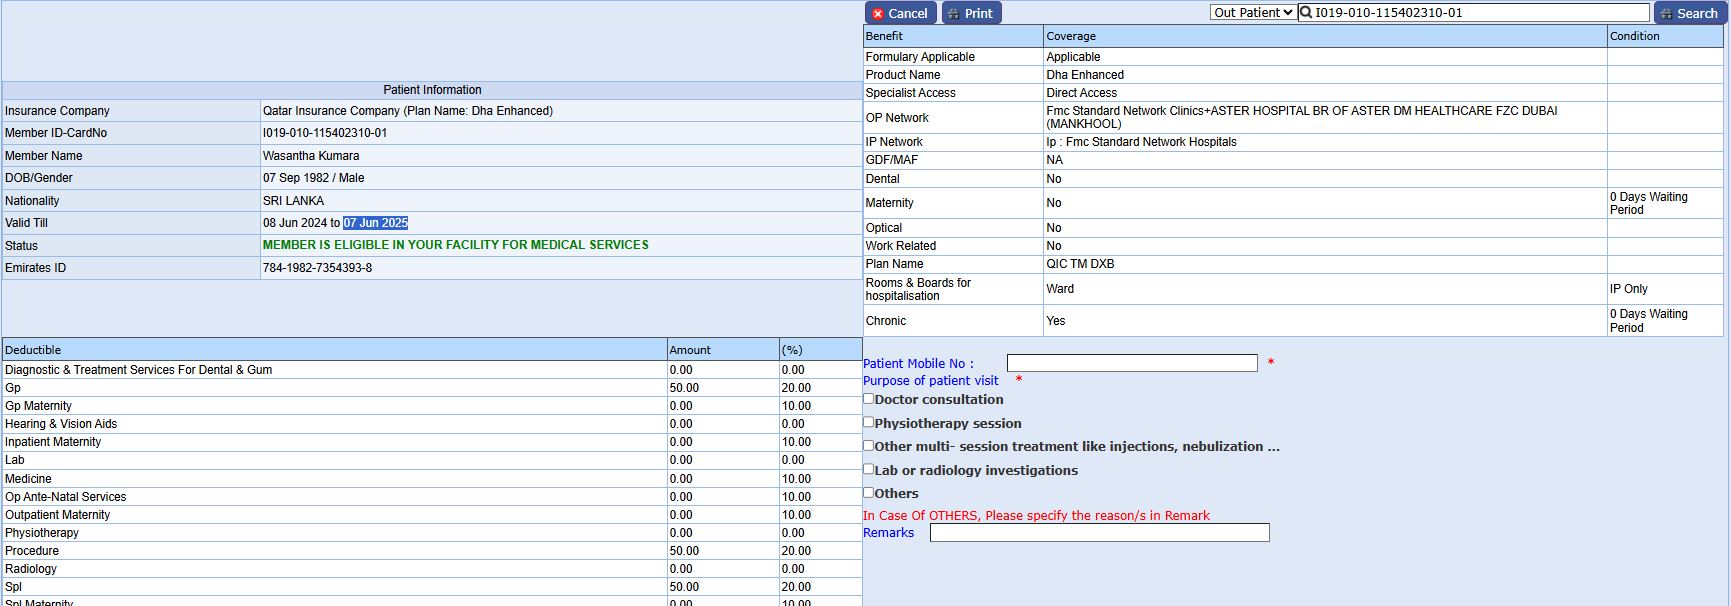
Task: Open the Out Patient dropdown
Action: [1253, 13]
